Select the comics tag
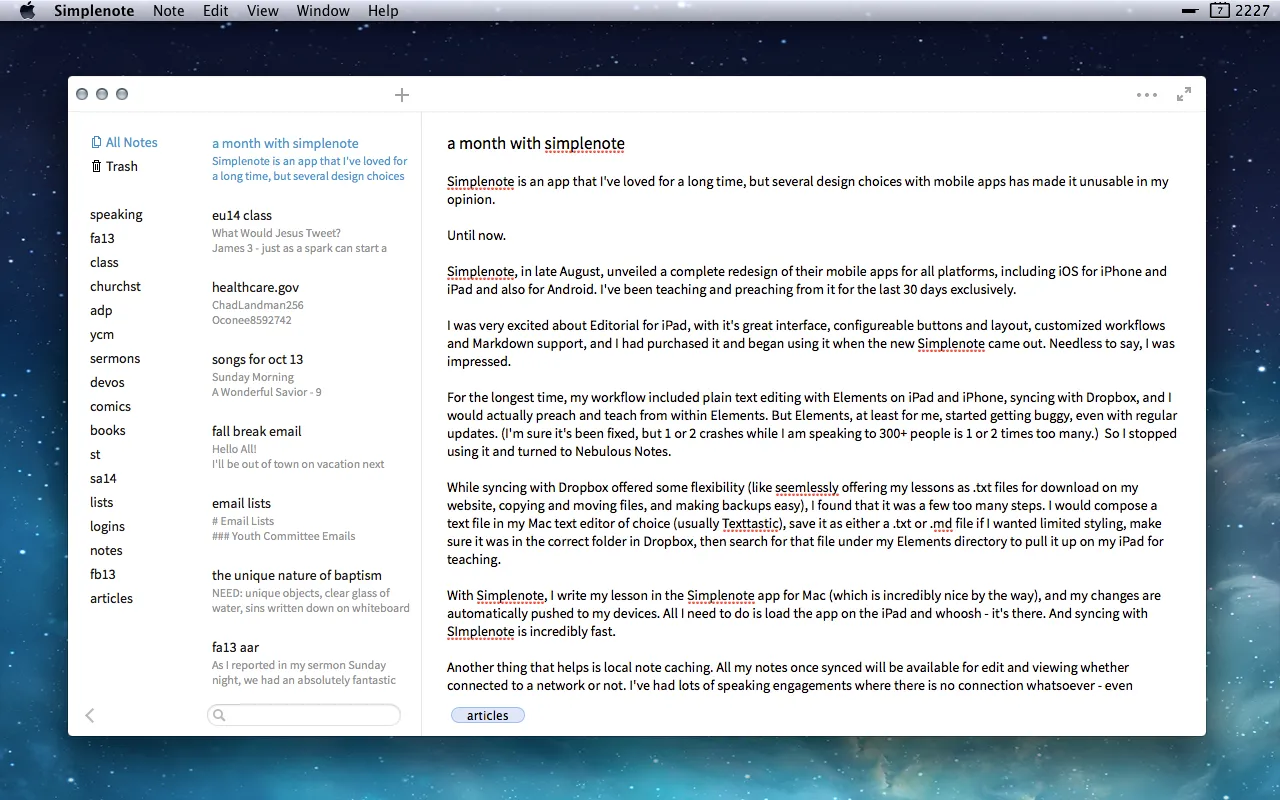The height and width of the screenshot is (800, 1280). (110, 406)
